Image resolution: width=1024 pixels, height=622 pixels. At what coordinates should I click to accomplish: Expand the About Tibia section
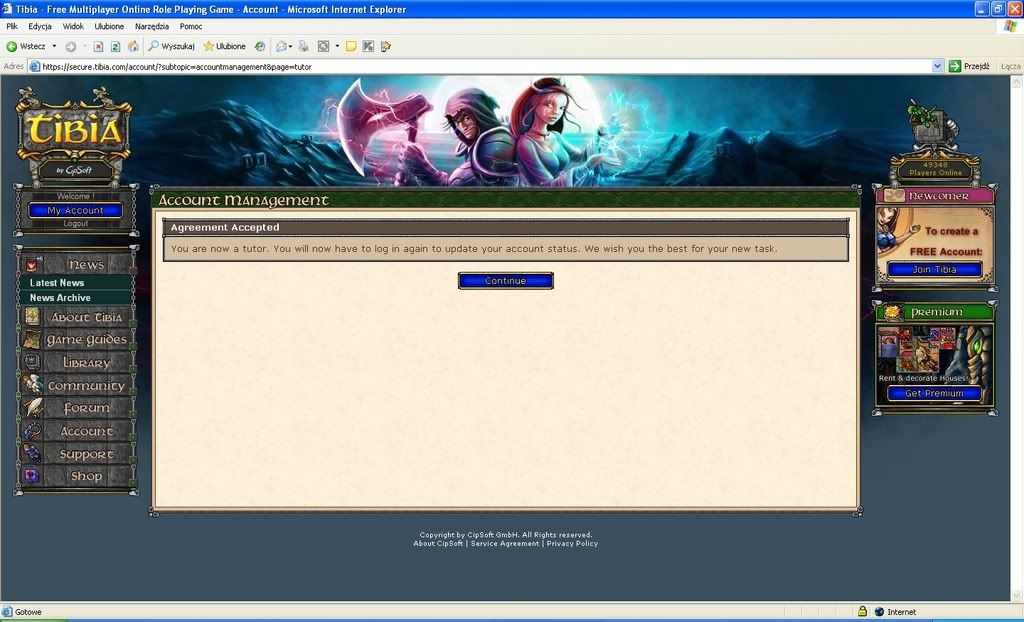[x=76, y=317]
